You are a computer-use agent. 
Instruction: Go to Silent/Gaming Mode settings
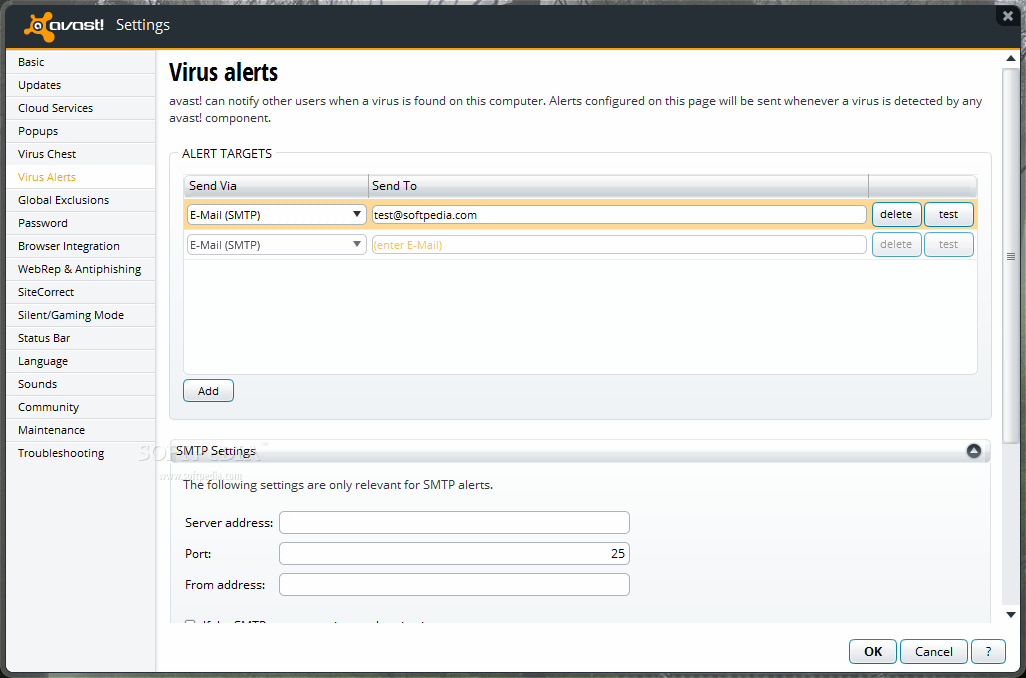pyautogui.click(x=80, y=315)
